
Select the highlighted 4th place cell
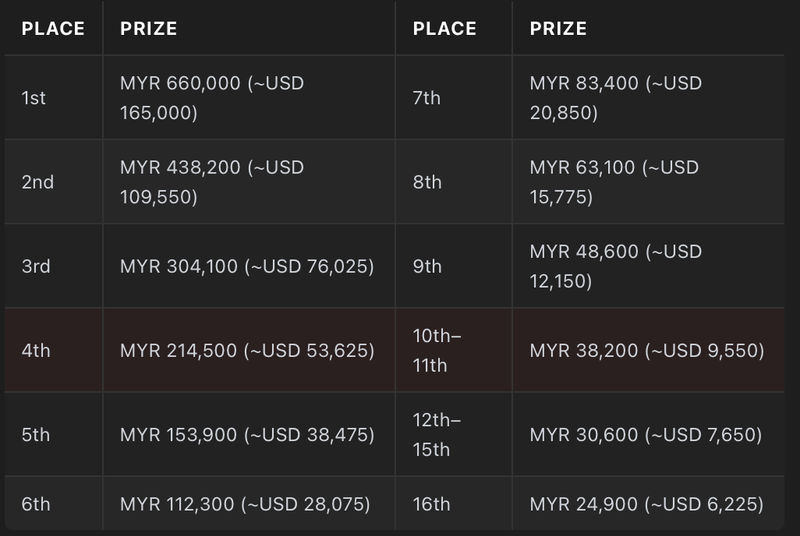[53, 350]
